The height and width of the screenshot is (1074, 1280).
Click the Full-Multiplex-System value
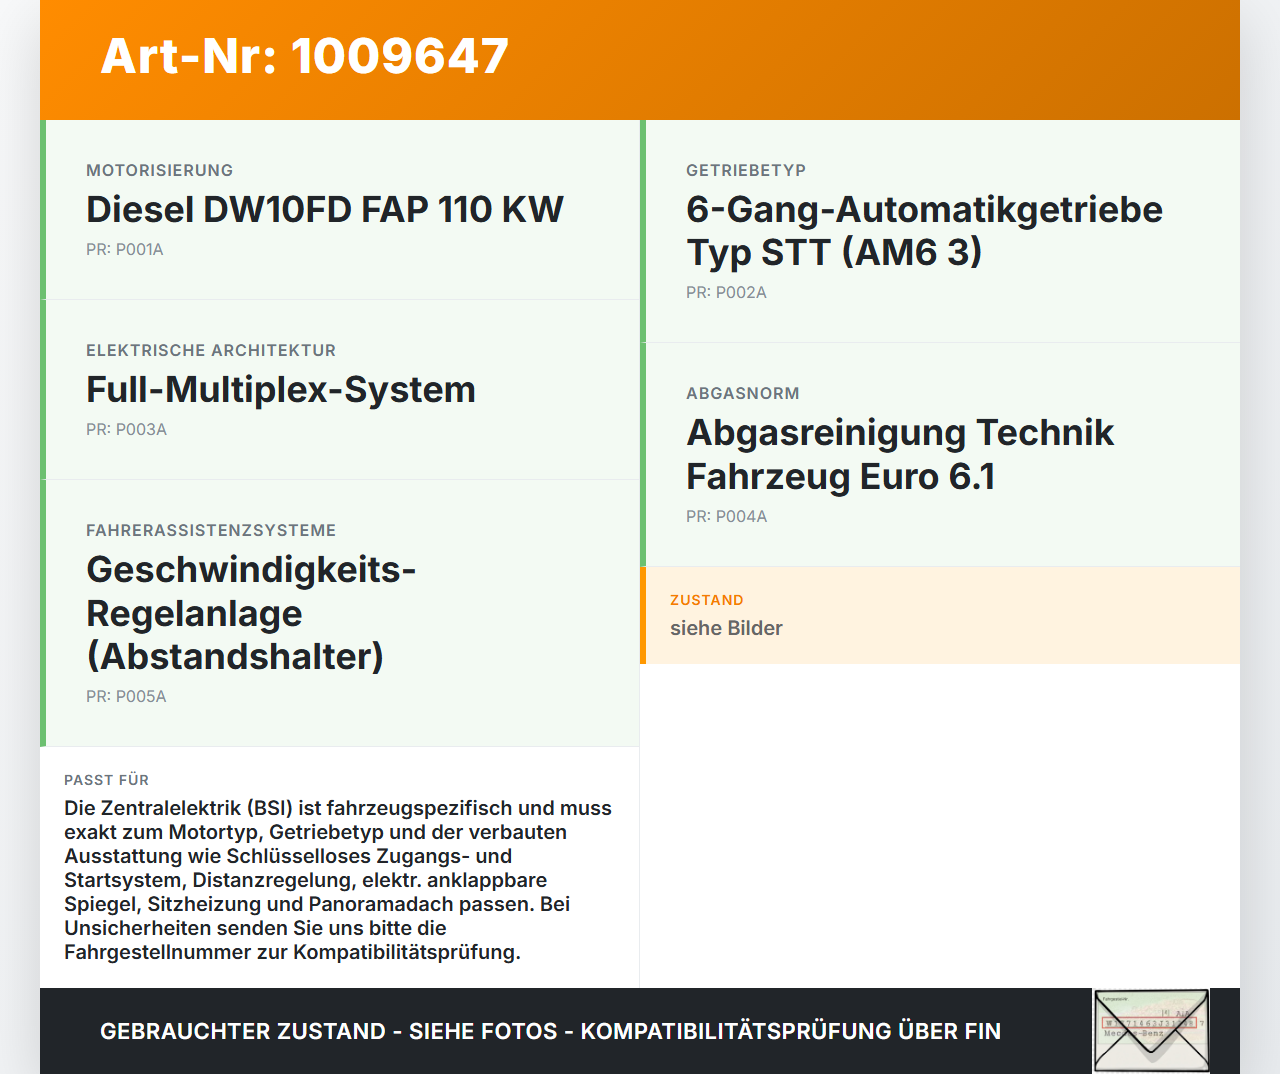pyautogui.click(x=281, y=389)
